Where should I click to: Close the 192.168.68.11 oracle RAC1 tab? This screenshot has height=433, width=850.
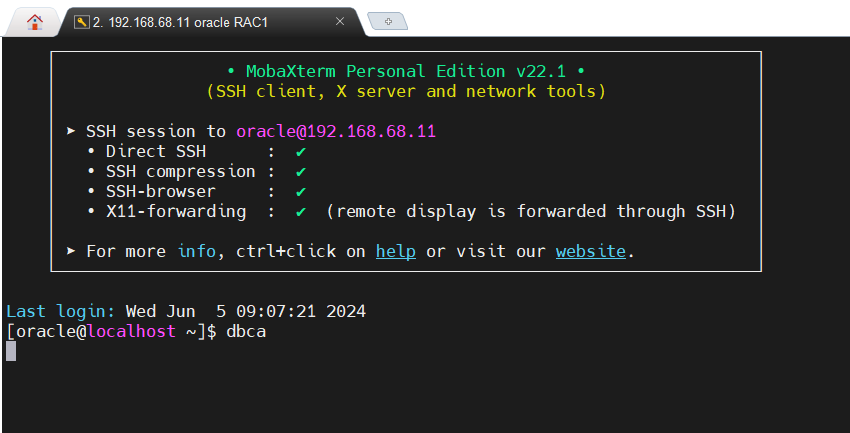point(340,21)
